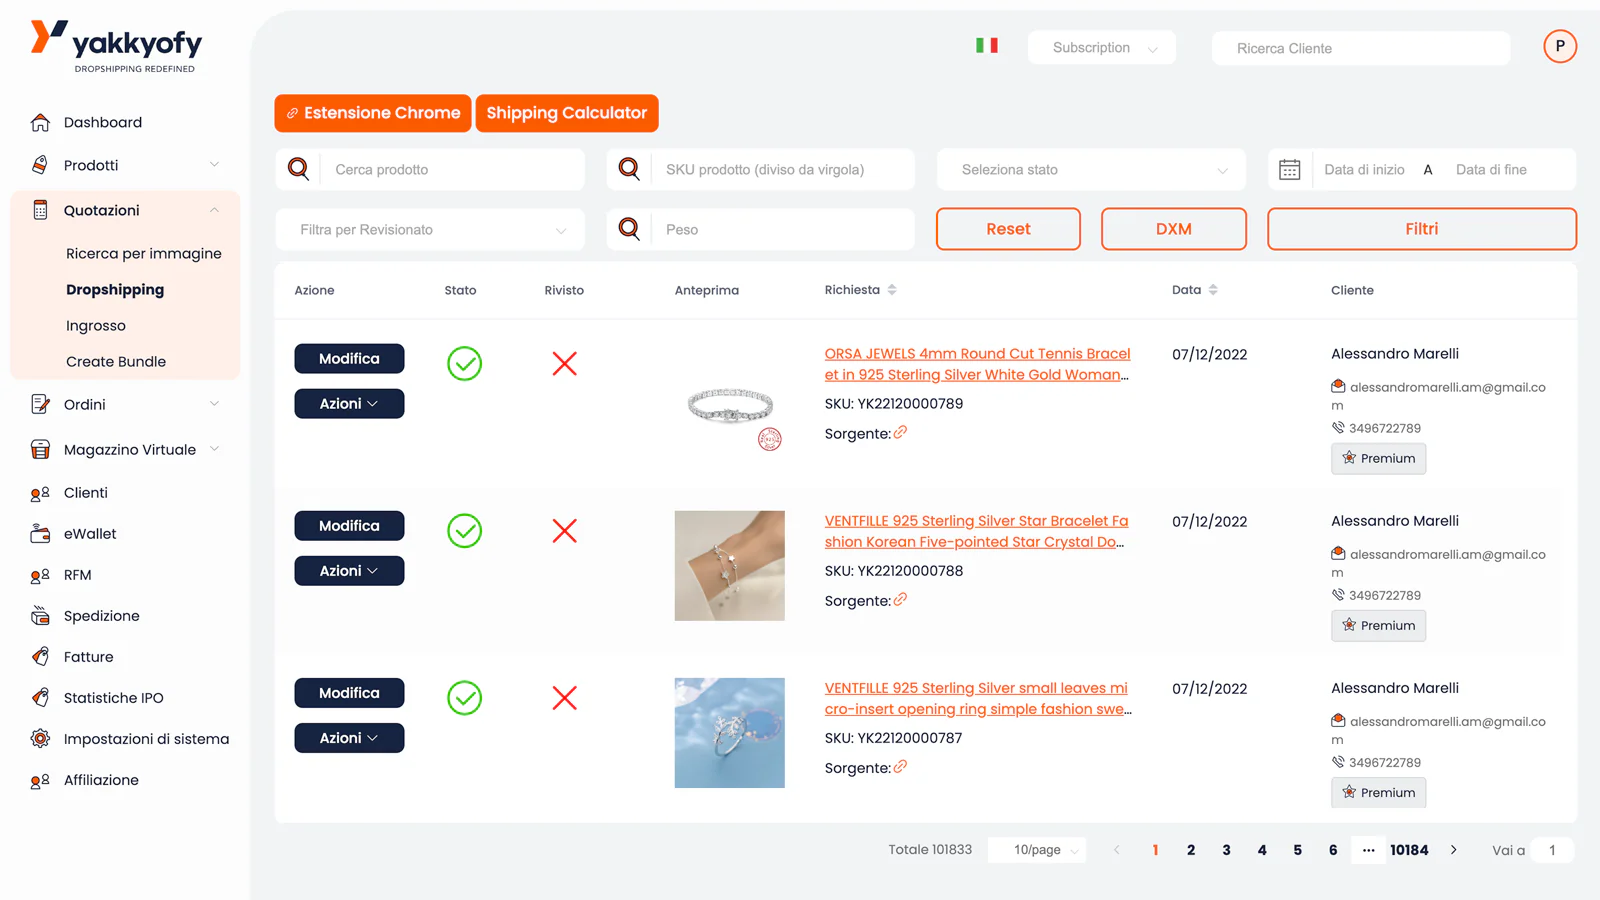This screenshot has width=1600, height=900.
Task: Click the DXM button
Action: click(x=1174, y=229)
